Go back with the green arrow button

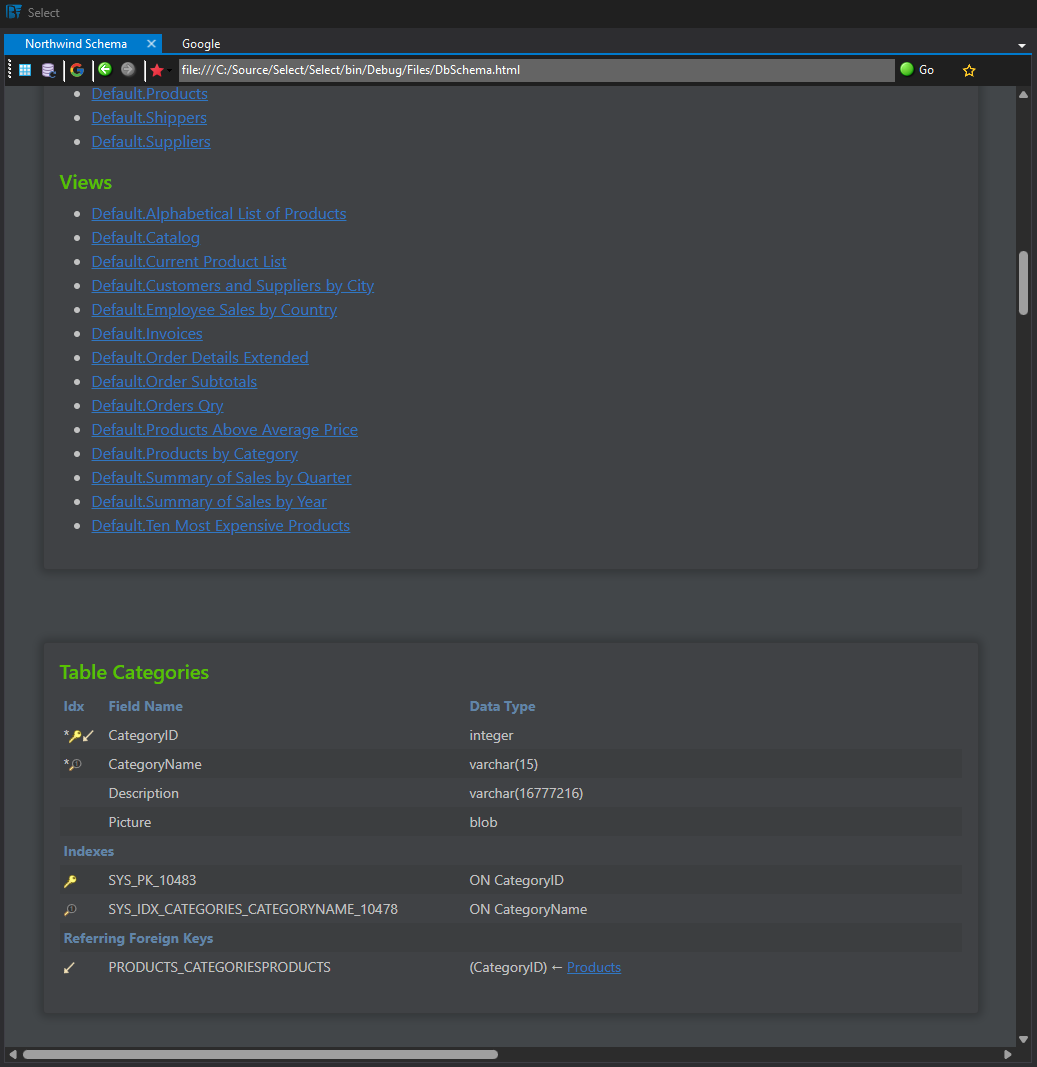coord(105,69)
